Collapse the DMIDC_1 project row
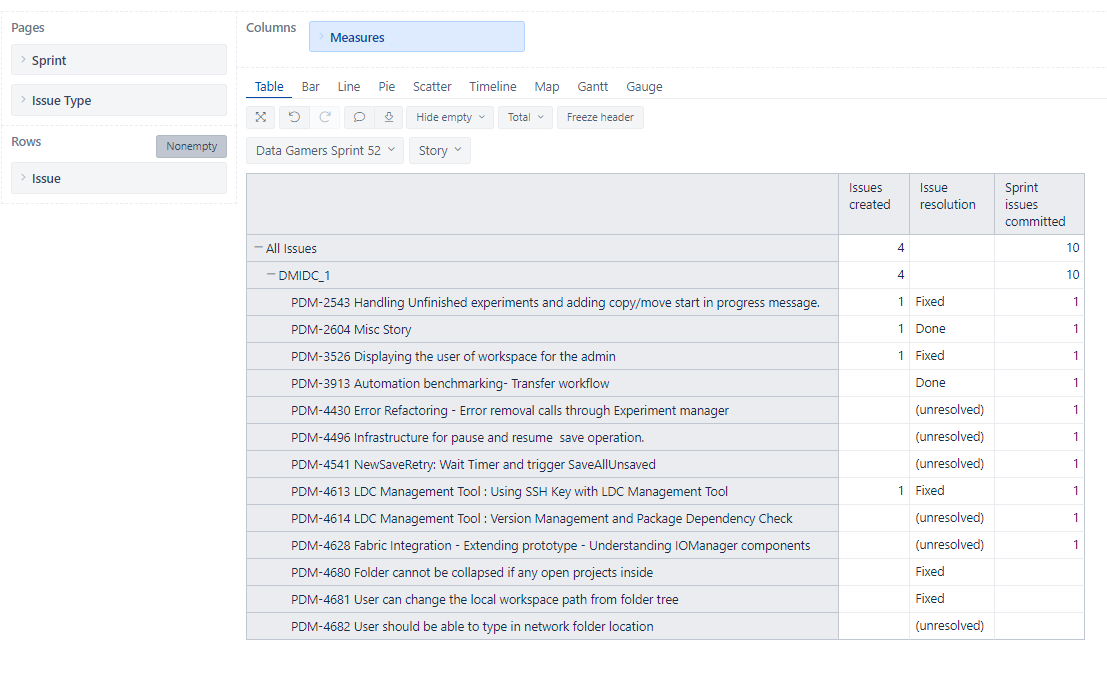Viewport: 1107px width, 674px height. coord(271,275)
